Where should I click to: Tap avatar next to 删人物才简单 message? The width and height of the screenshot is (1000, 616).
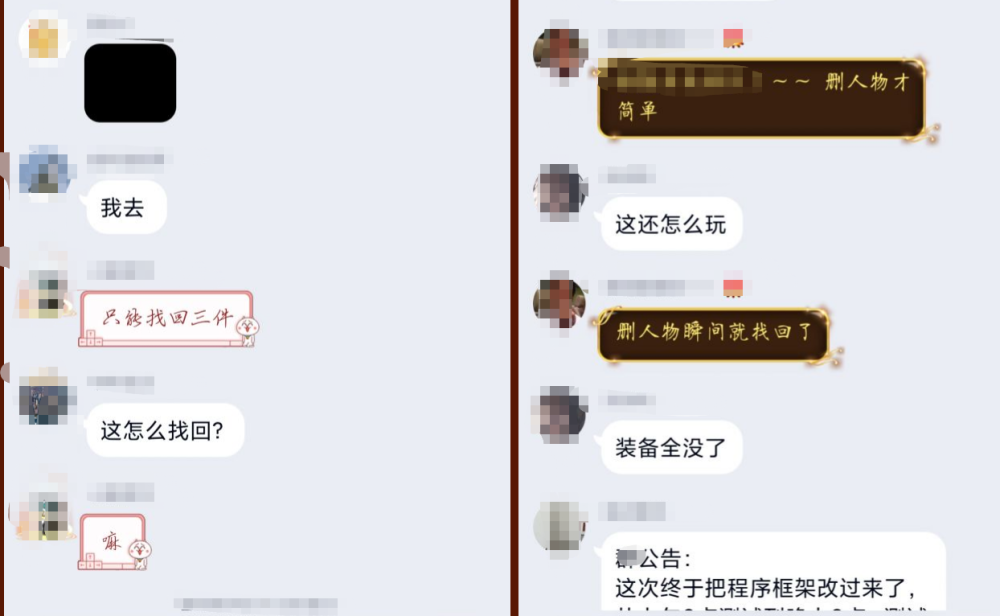click(x=560, y=53)
